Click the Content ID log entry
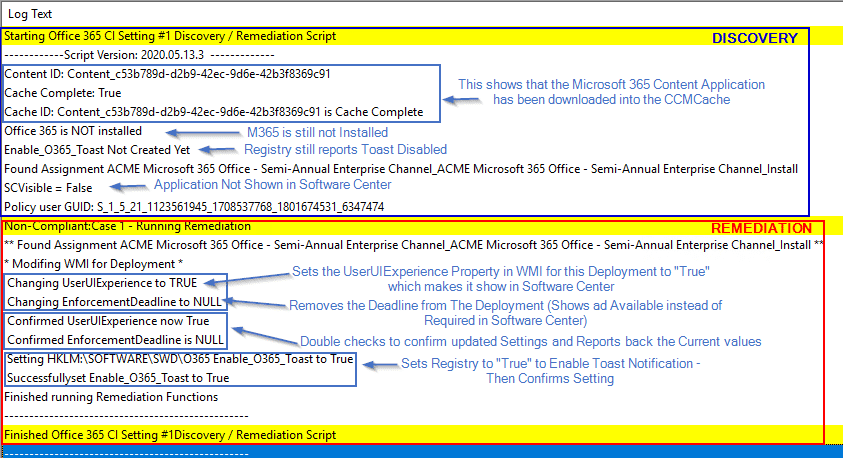This screenshot has height=458, width=843. pos(167,74)
